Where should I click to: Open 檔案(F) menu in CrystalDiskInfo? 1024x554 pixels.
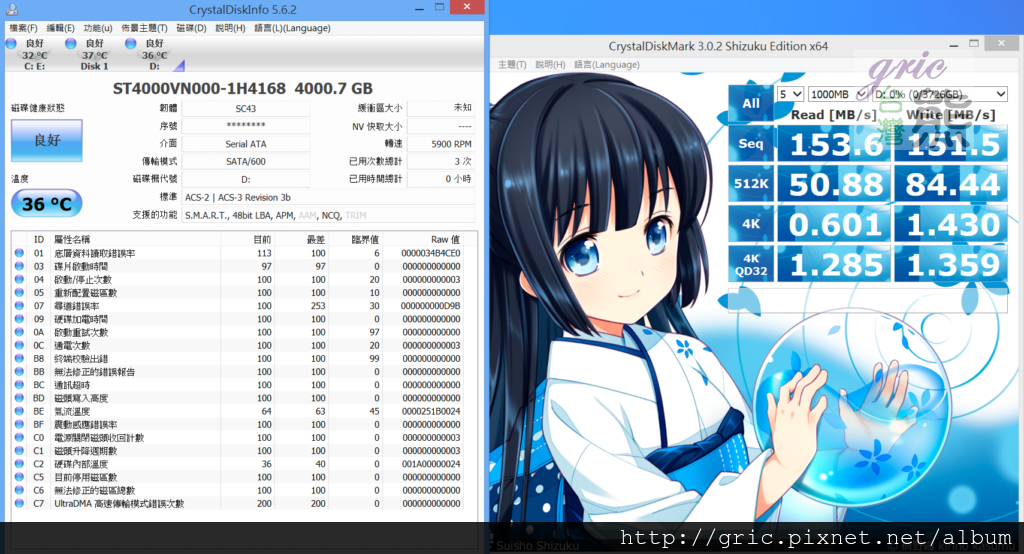click(x=24, y=28)
